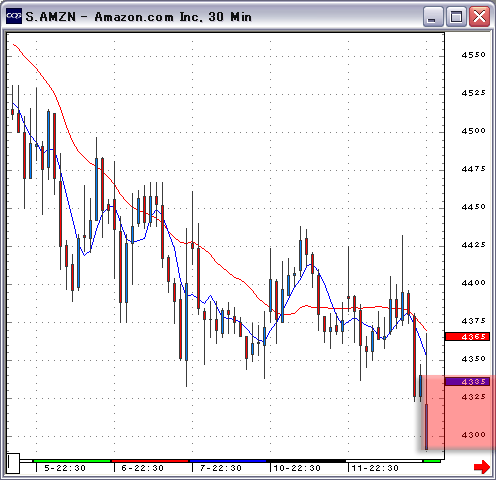Image resolution: width=496 pixels, height=480 pixels.
Task: Click the 4525 price axis label
Action: click(x=473, y=93)
